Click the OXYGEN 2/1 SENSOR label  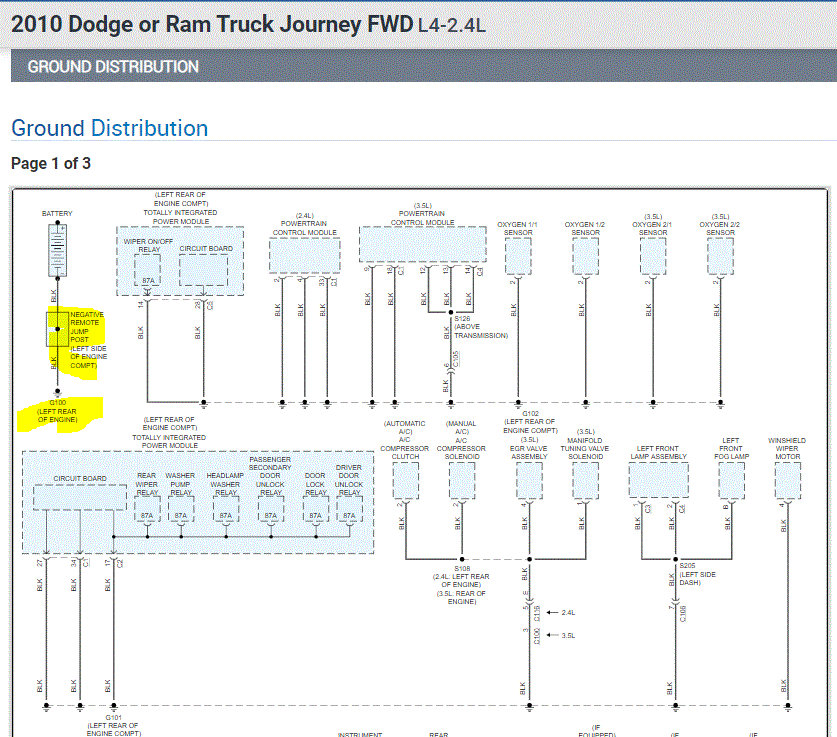pyautogui.click(x=652, y=225)
